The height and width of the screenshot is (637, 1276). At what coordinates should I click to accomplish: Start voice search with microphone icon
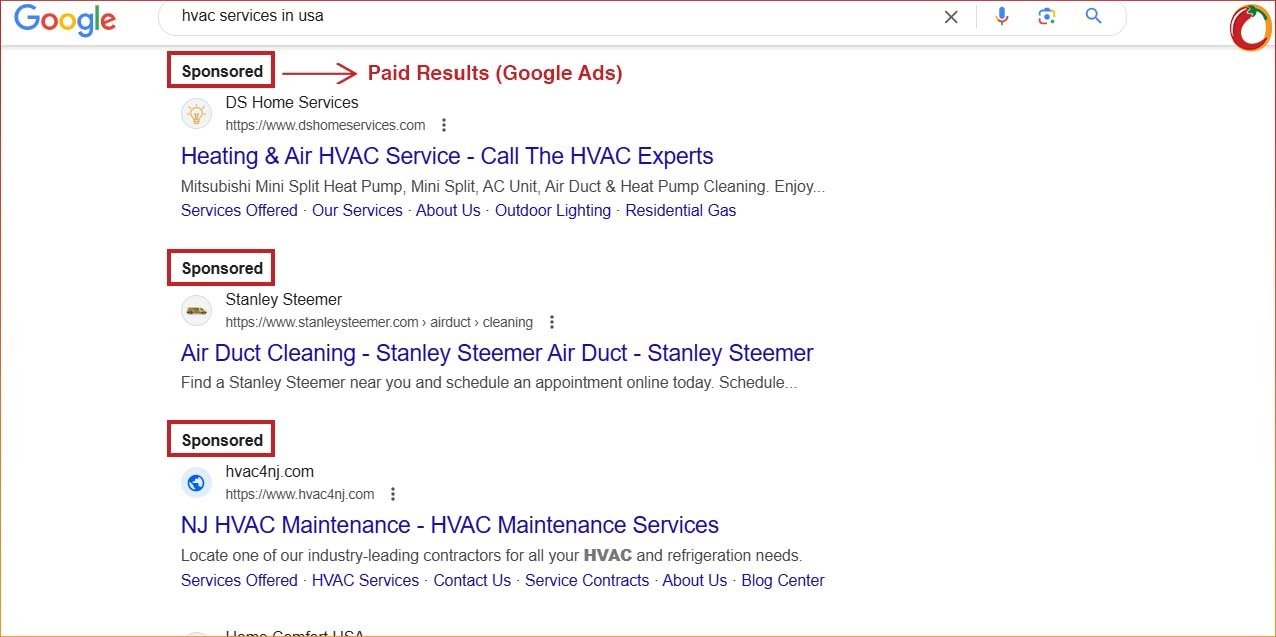click(1001, 16)
